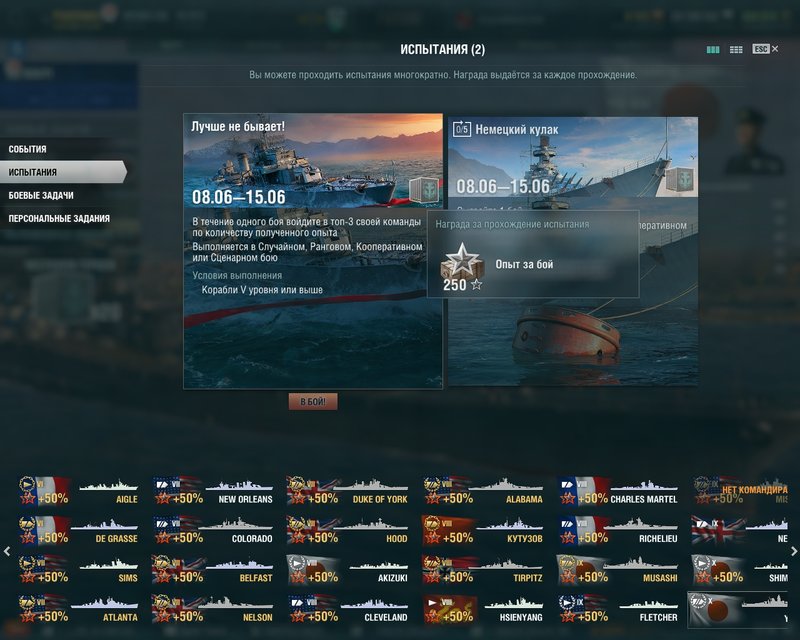This screenshot has width=800, height=640.
Task: Pick the Atlanta ship from the carousel
Action: click(78, 609)
